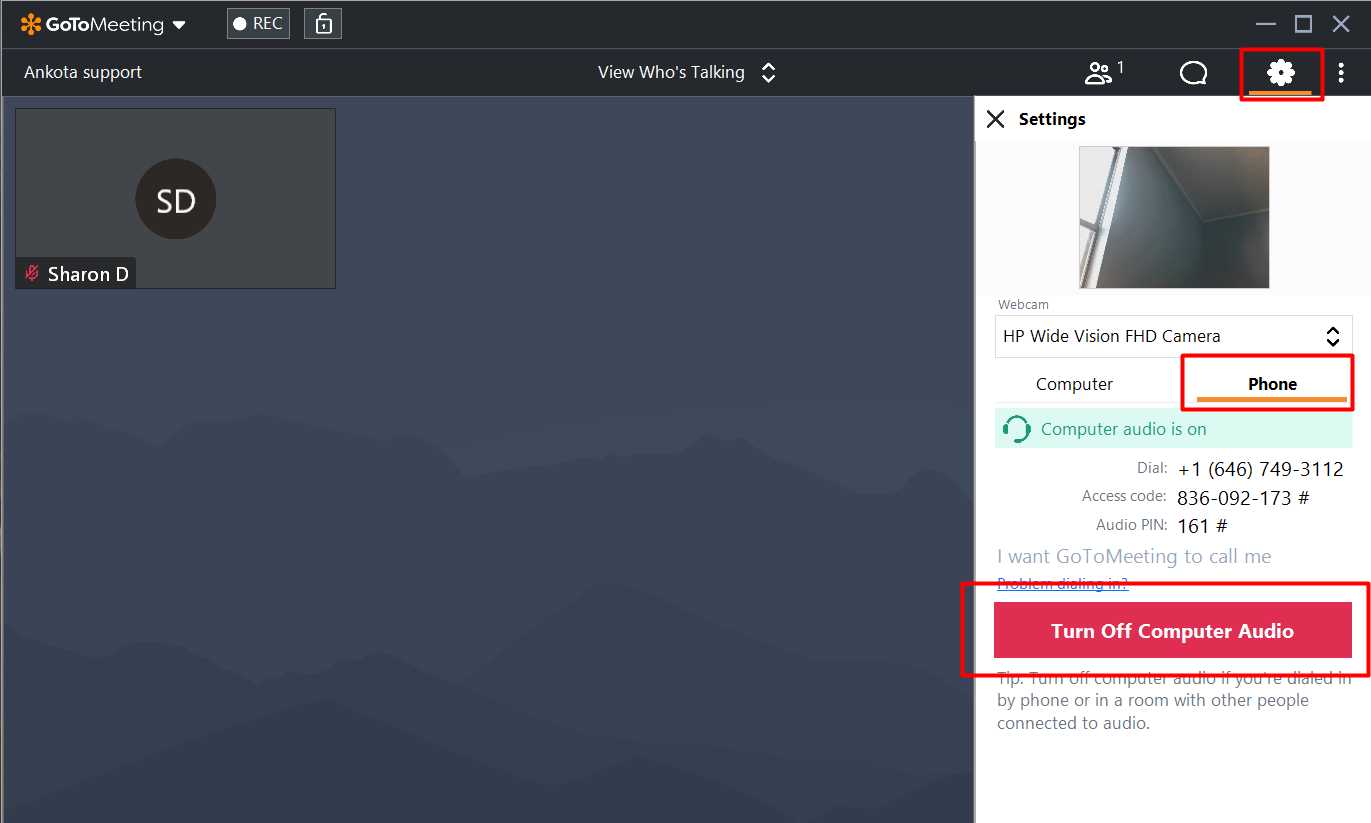
Task: Switch to the Phone audio tab
Action: (1272, 384)
